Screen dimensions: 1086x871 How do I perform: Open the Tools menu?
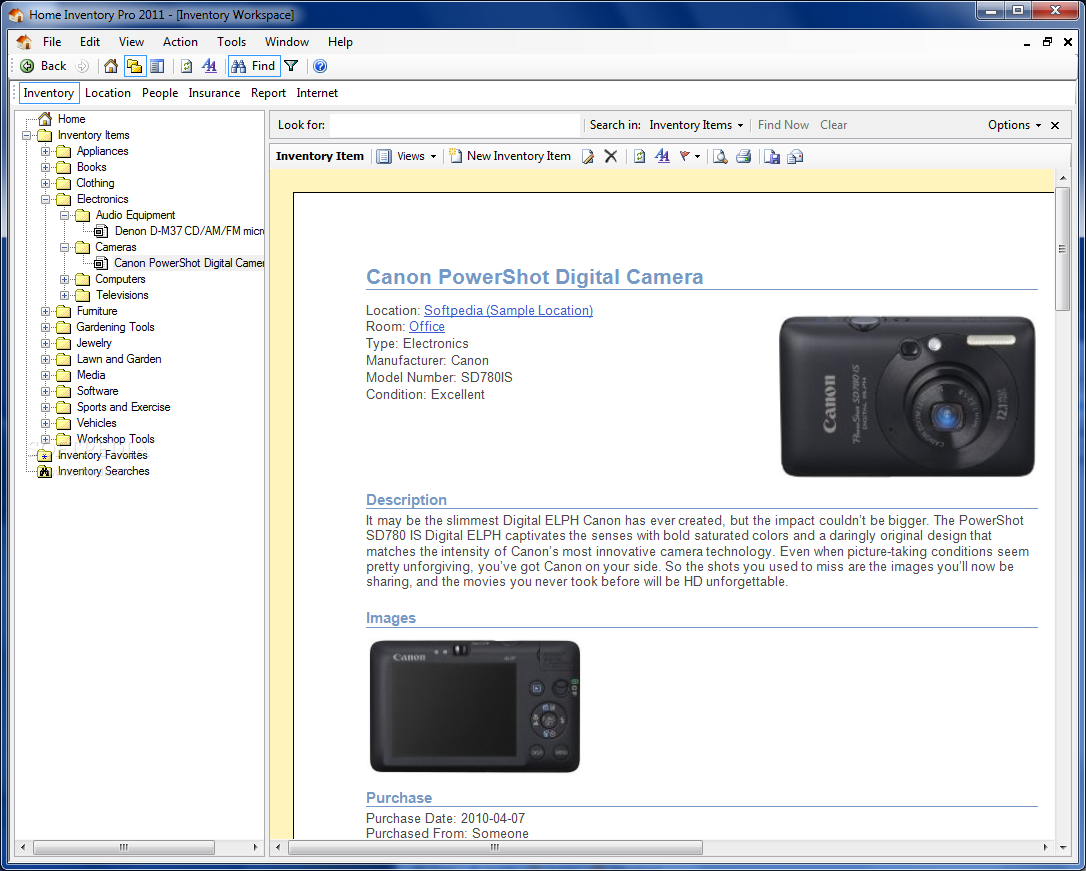click(231, 42)
